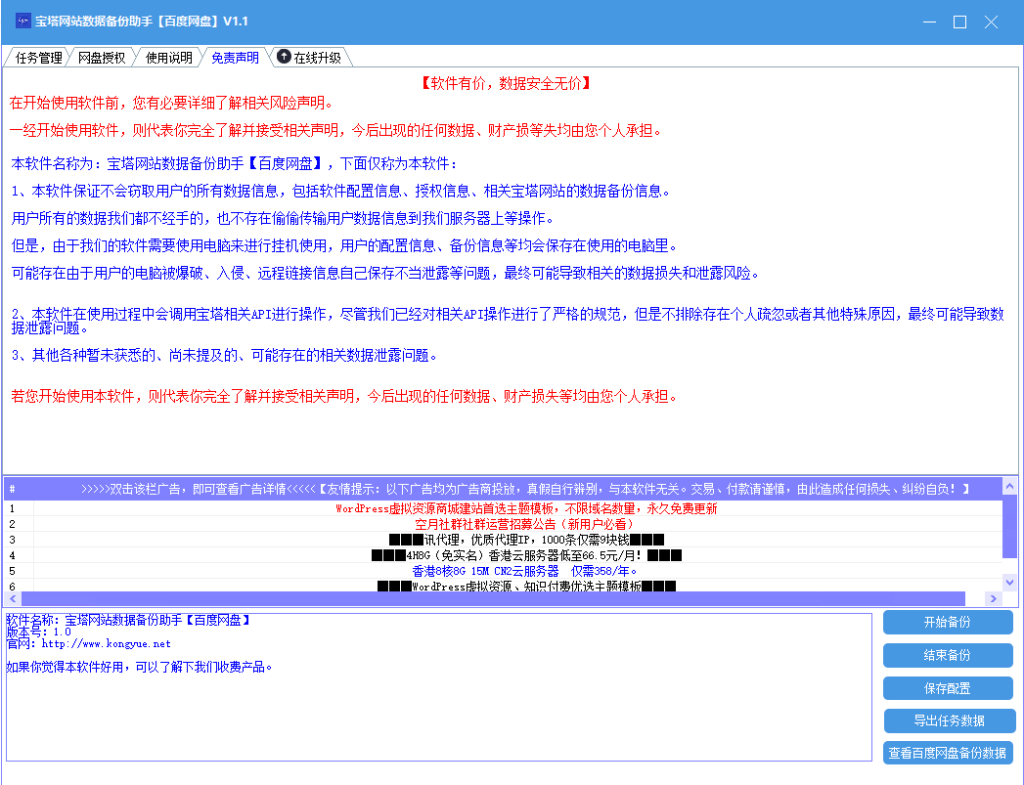1024x785 pixels.
Task: Stop the backup with 结束备份
Action: point(948,655)
